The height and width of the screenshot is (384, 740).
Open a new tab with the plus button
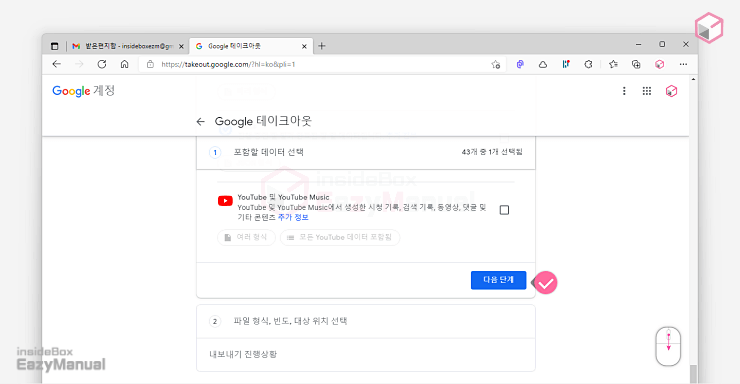point(322,46)
